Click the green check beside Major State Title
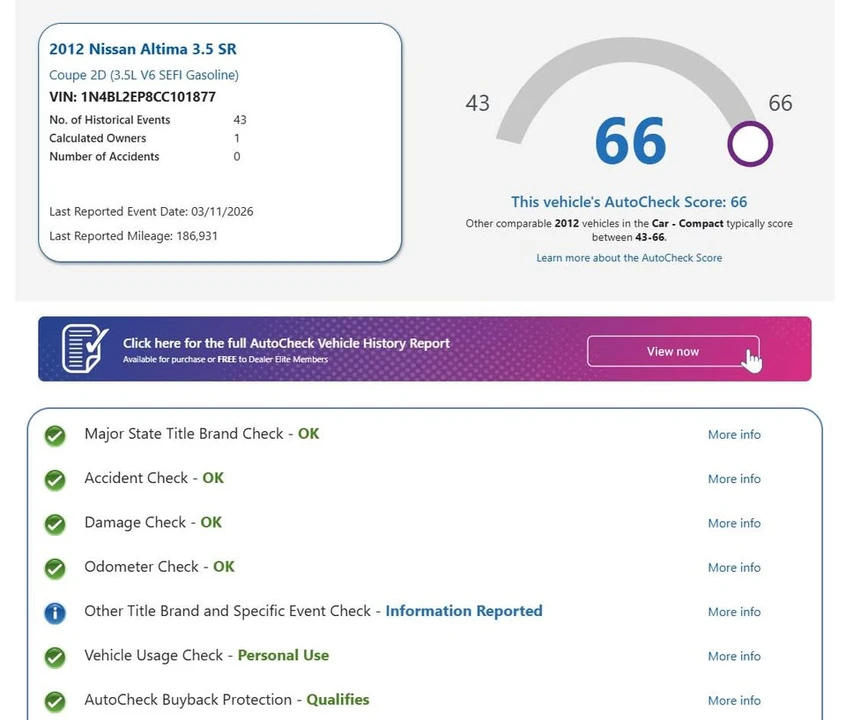 [x=55, y=435]
